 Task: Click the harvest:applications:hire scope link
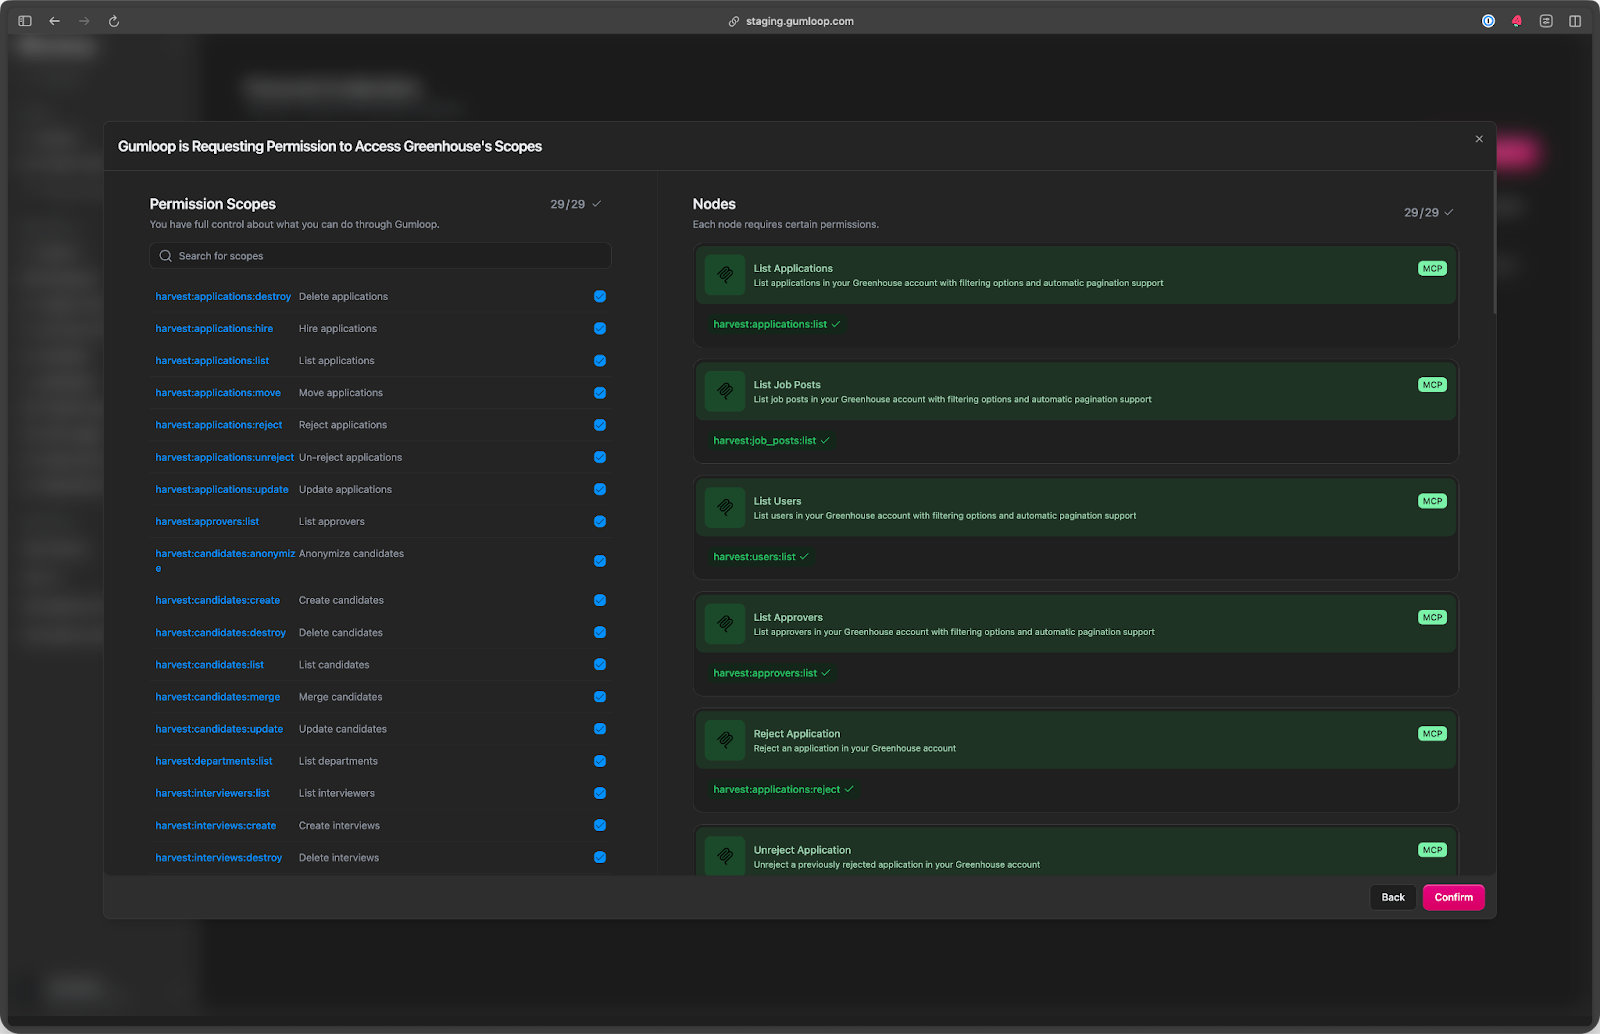pyautogui.click(x=214, y=329)
